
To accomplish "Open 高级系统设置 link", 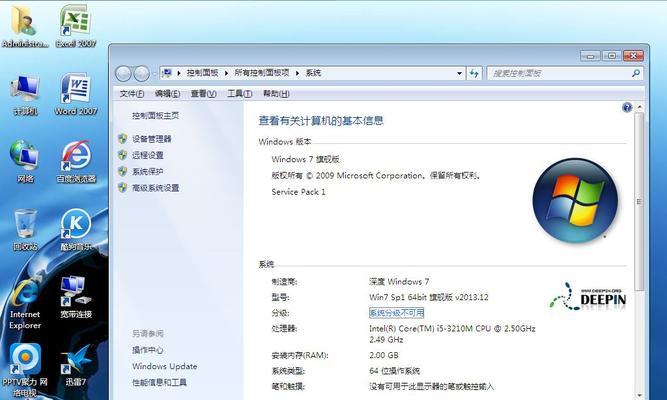I will click(155, 188).
